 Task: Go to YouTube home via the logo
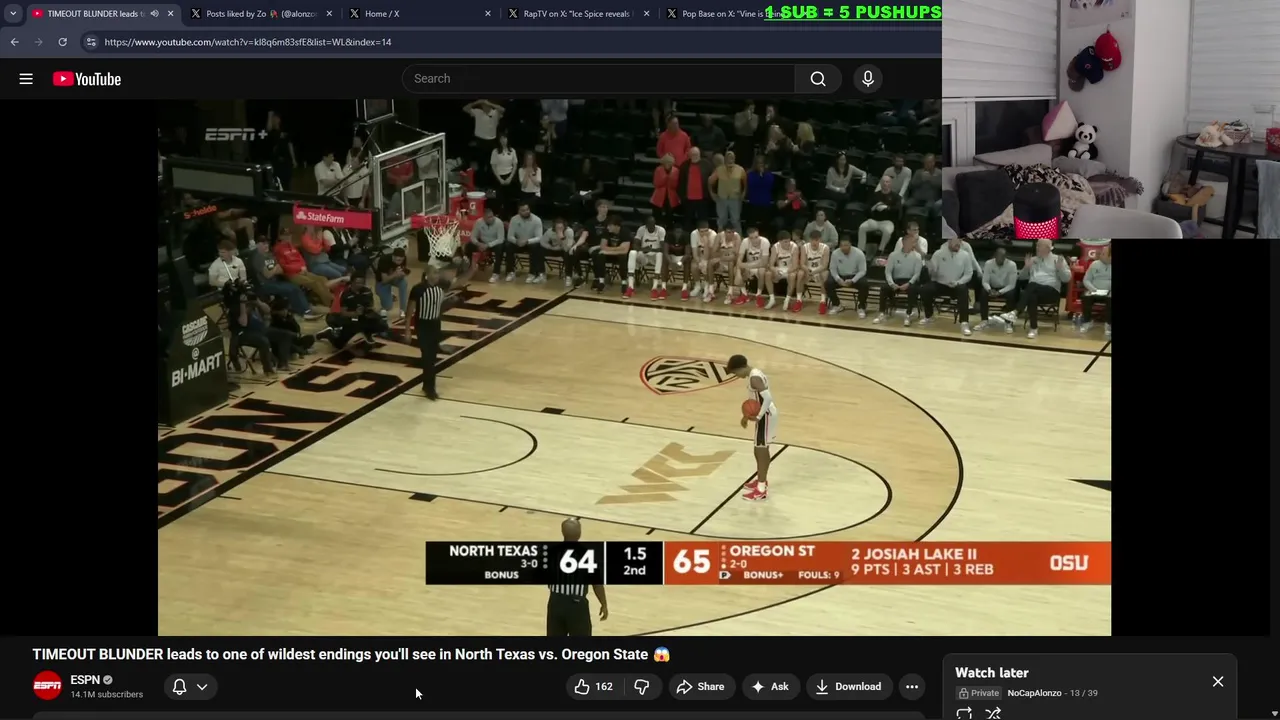point(87,79)
